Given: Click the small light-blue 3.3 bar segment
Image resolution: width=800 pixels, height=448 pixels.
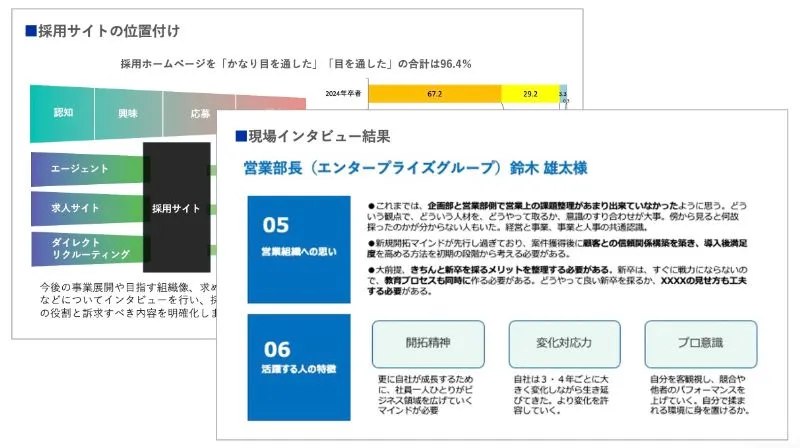Looking at the screenshot, I should 563,94.
